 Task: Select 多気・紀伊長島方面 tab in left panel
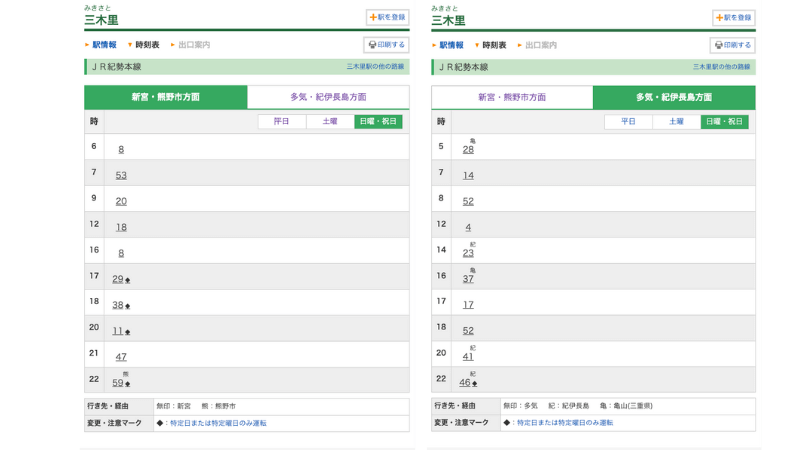click(328, 97)
